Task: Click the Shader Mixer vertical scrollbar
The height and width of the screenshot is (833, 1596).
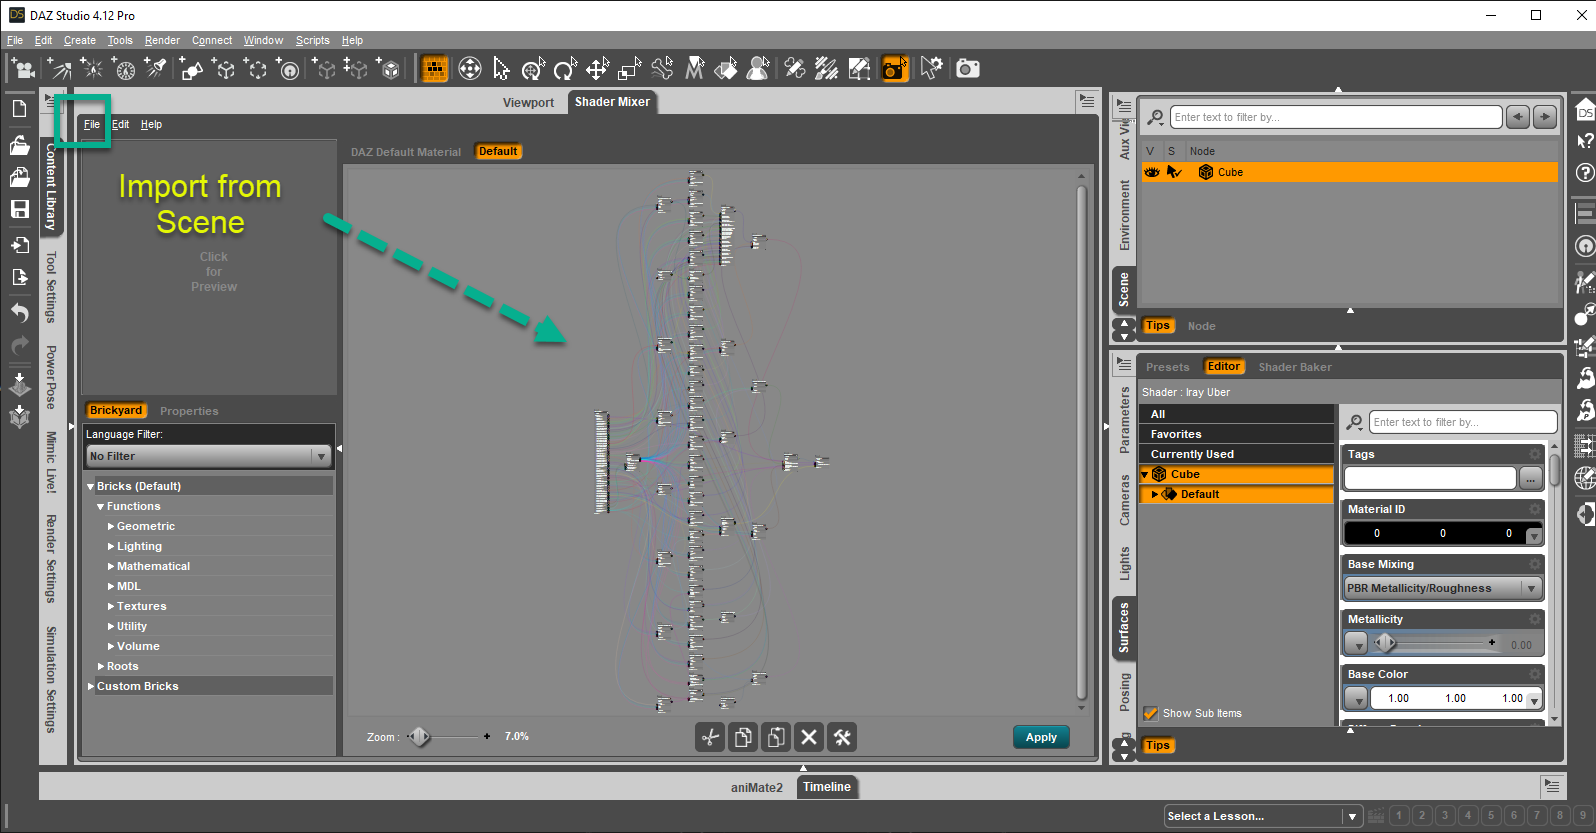Action: [x=1081, y=440]
